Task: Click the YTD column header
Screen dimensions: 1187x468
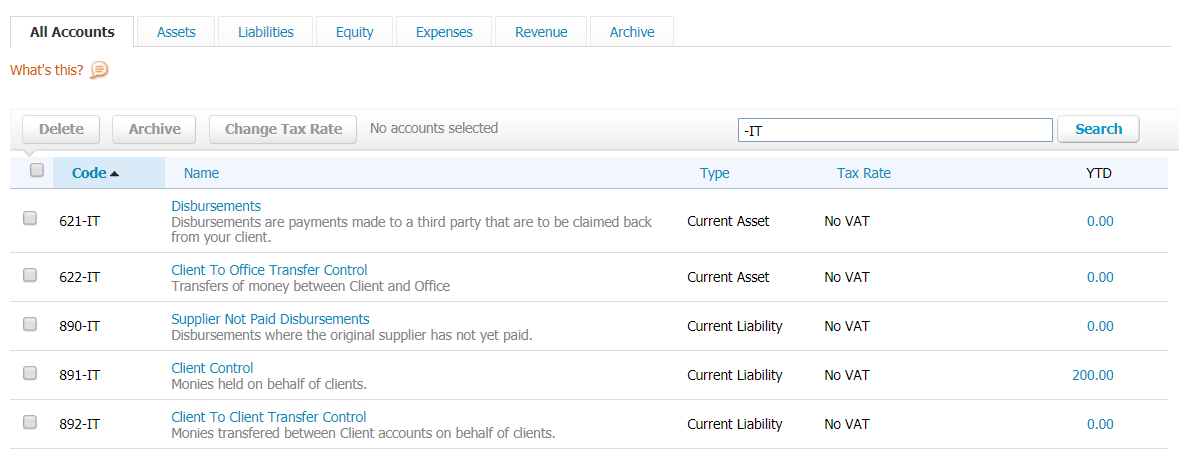Action: (1098, 173)
